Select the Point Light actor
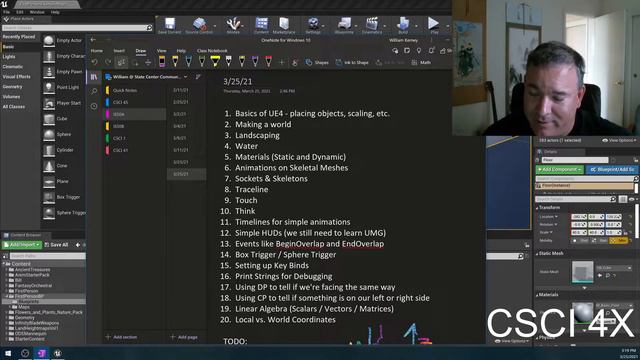The image size is (640, 360). (63, 87)
